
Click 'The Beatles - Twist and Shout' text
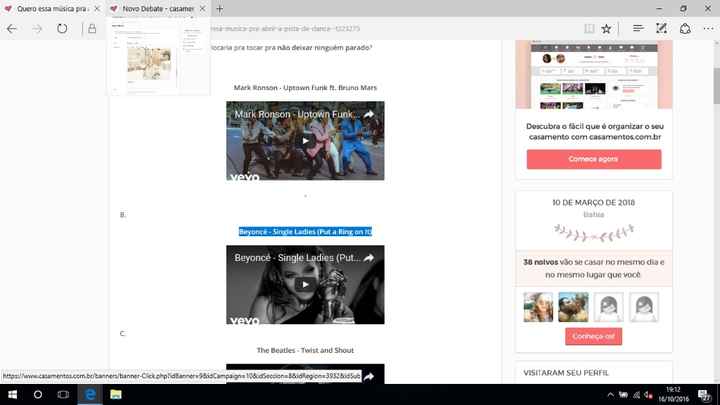pyautogui.click(x=305, y=350)
